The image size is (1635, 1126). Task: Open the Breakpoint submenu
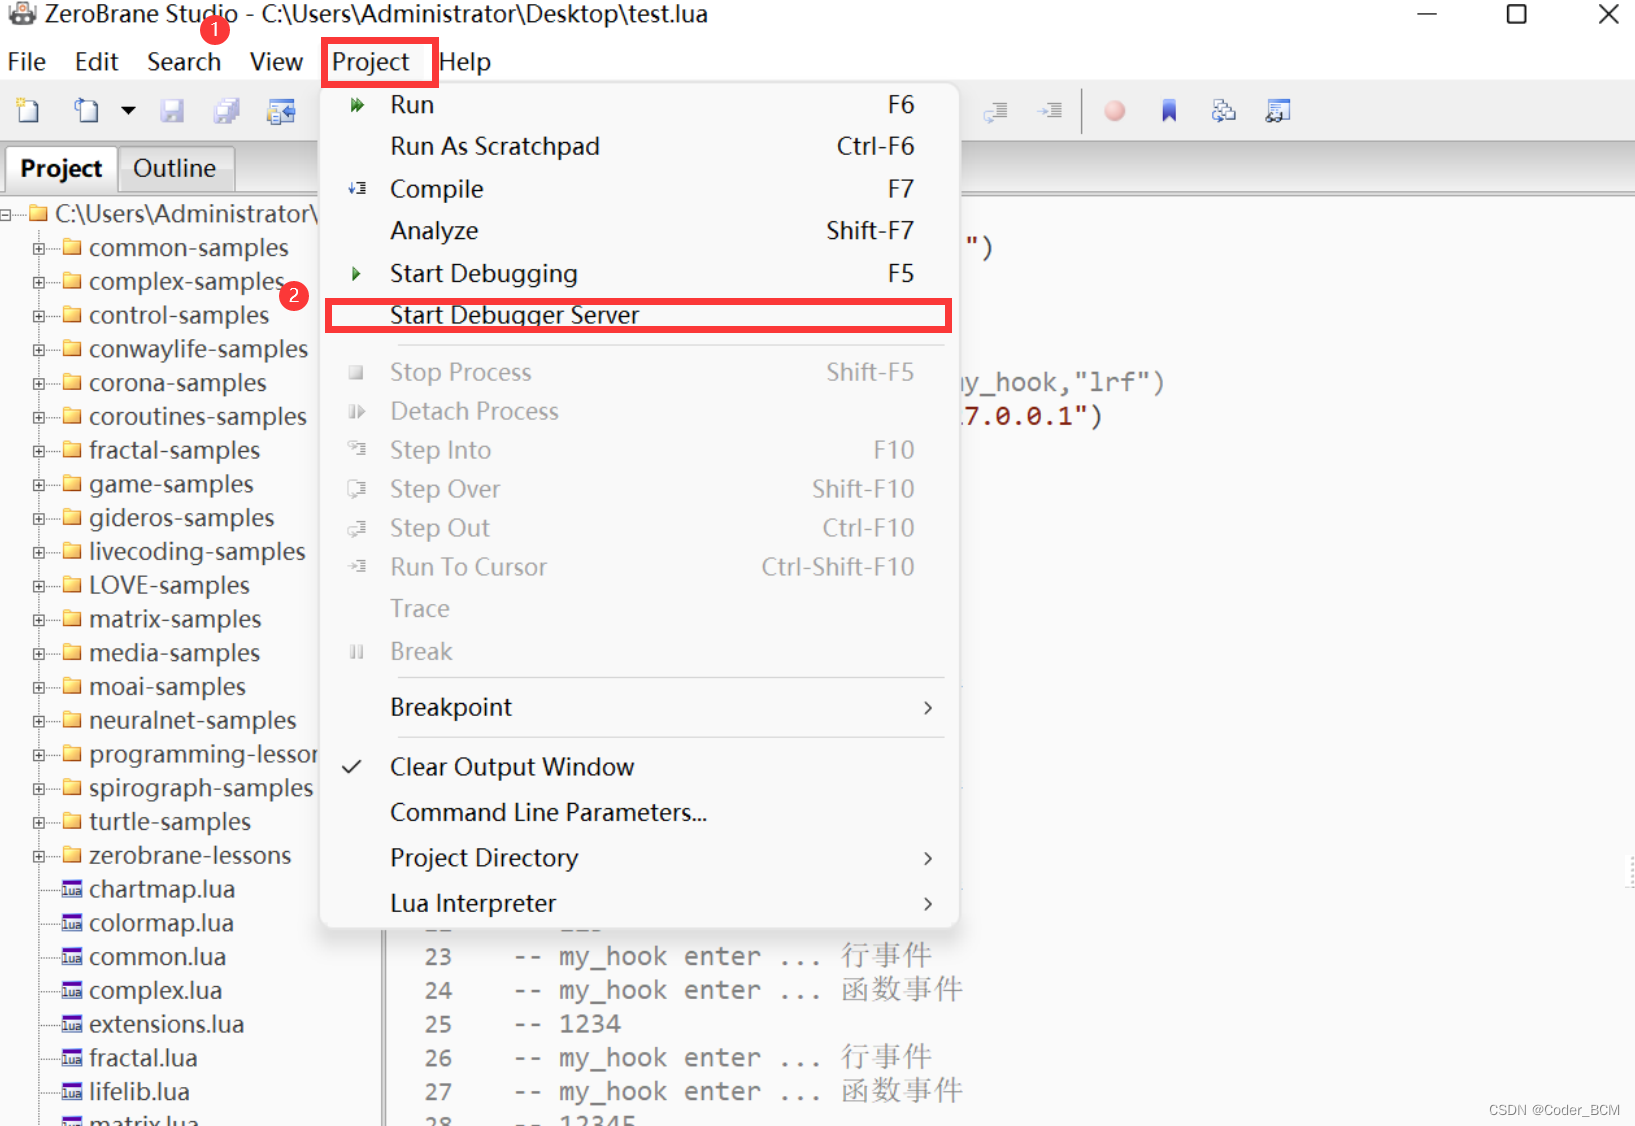[638, 707]
